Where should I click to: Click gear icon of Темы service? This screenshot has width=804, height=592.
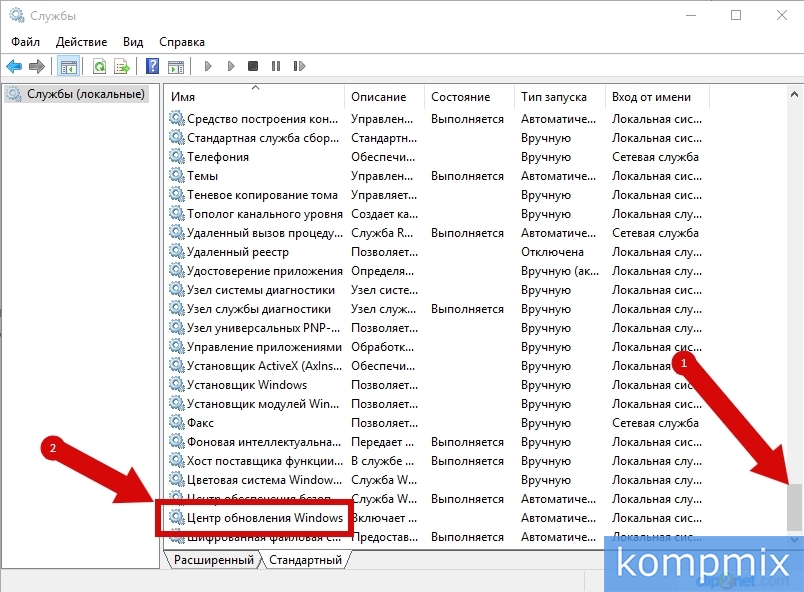coord(176,175)
